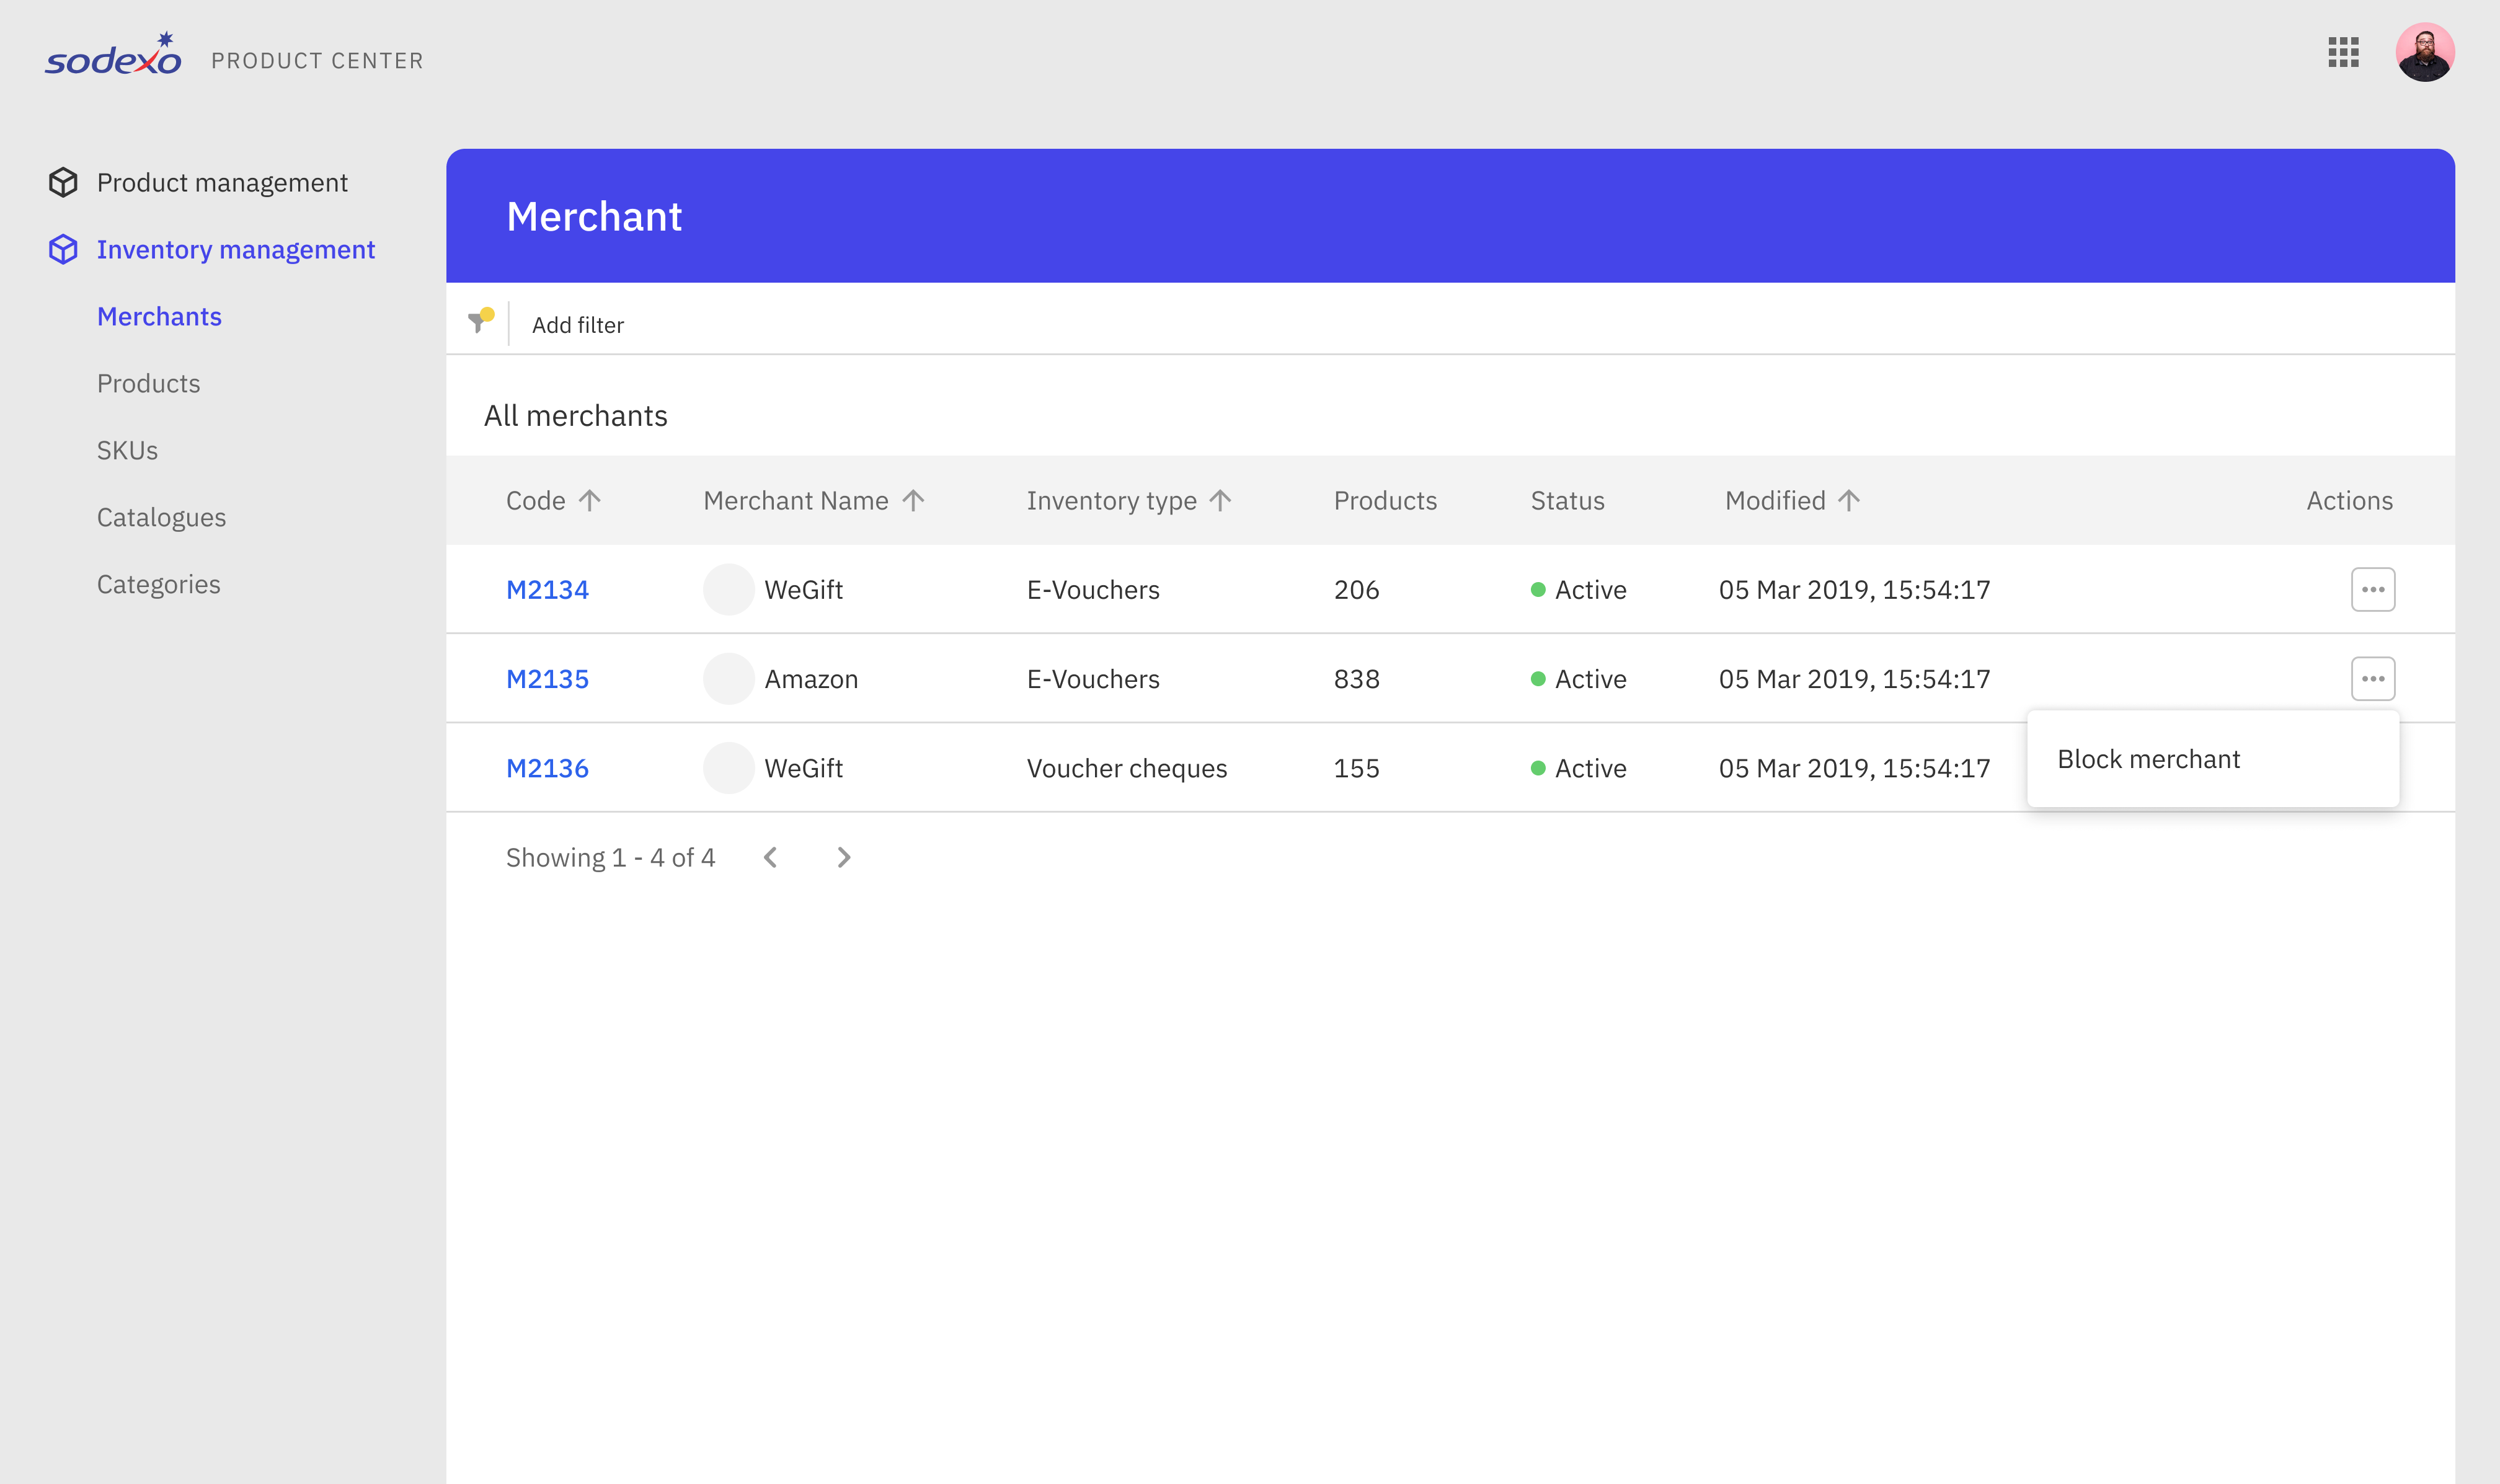2500x1484 pixels.
Task: Open merchant code M2136 link
Action: coord(547,768)
